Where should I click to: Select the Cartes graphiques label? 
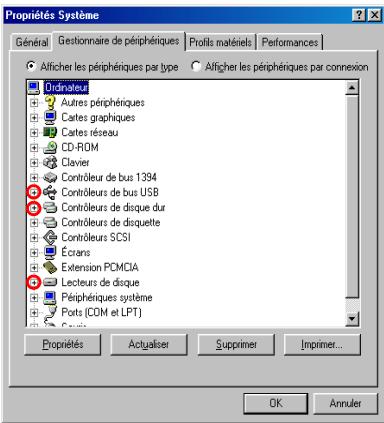pos(98,117)
